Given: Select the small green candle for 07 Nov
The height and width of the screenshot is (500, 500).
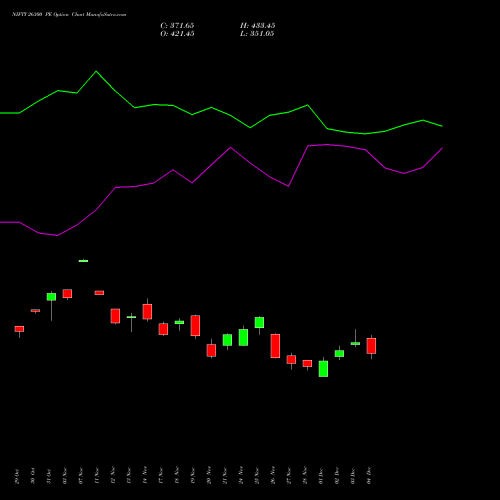Looking at the screenshot, I should [83, 261].
